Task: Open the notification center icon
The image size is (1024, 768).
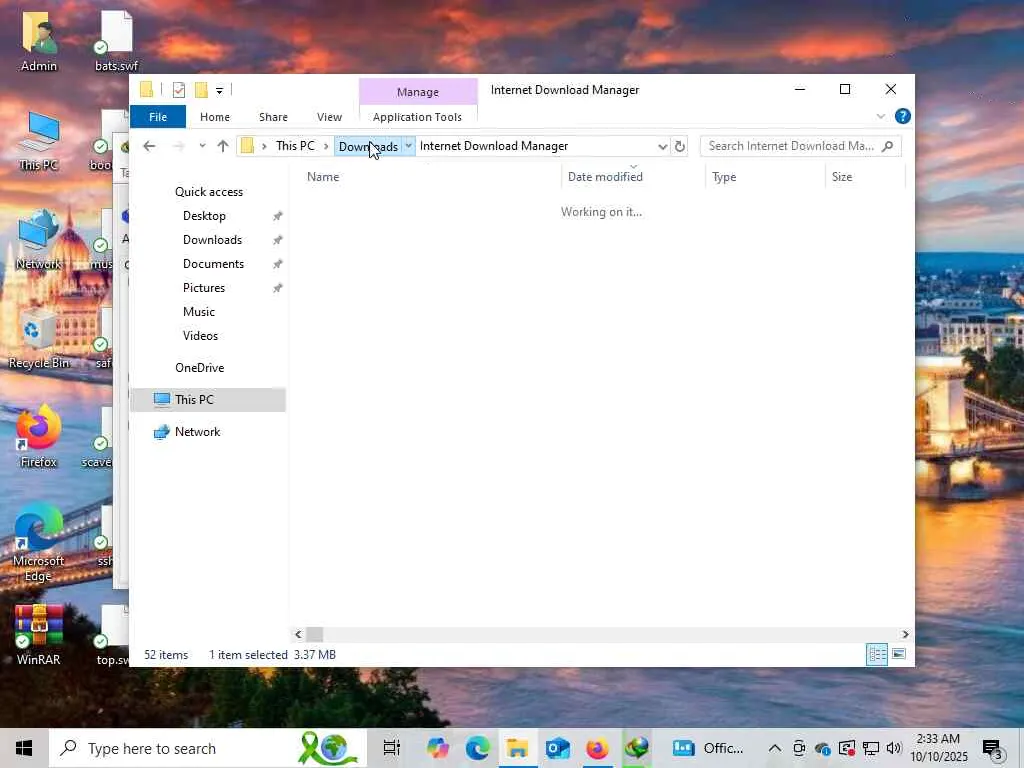Action: (x=992, y=748)
